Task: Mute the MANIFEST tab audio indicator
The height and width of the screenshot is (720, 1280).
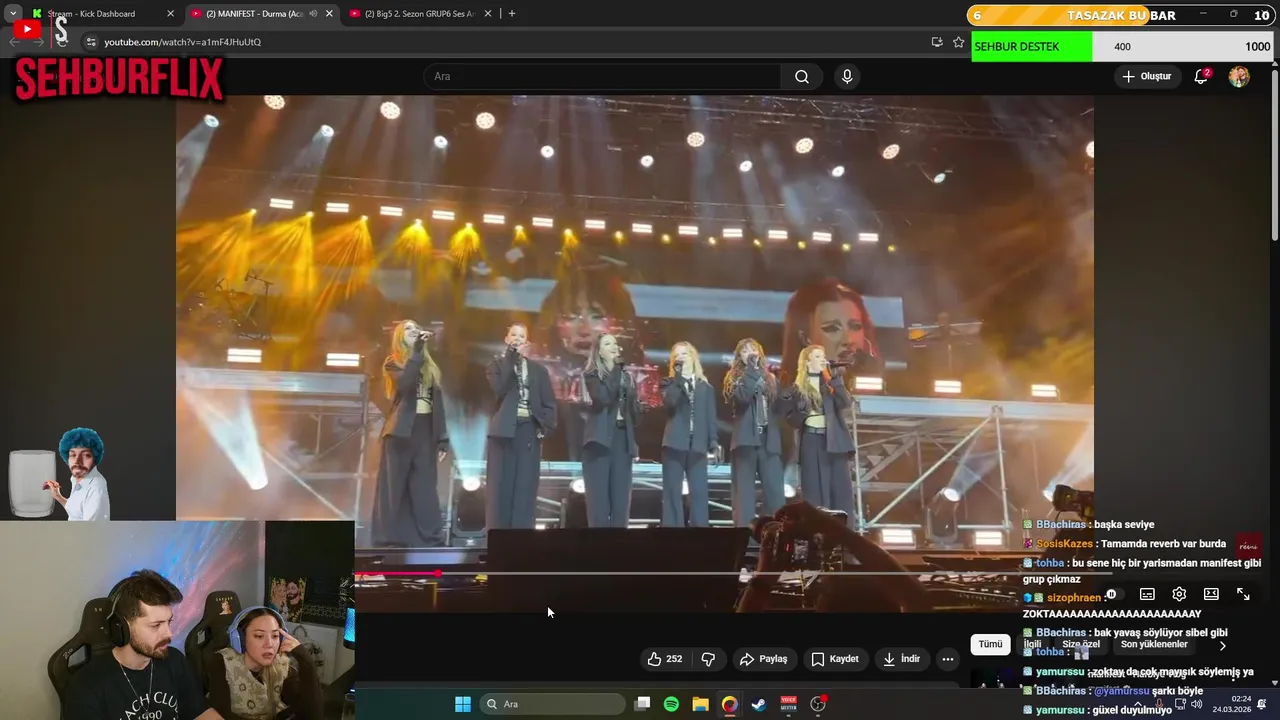Action: (x=313, y=14)
